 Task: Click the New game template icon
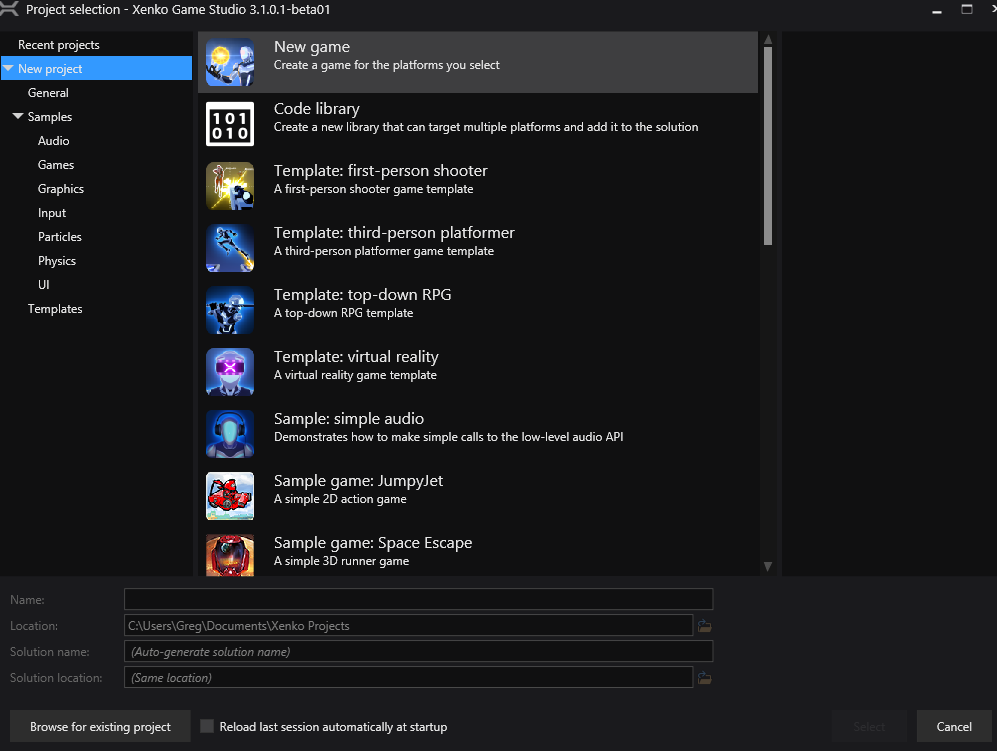tap(230, 62)
